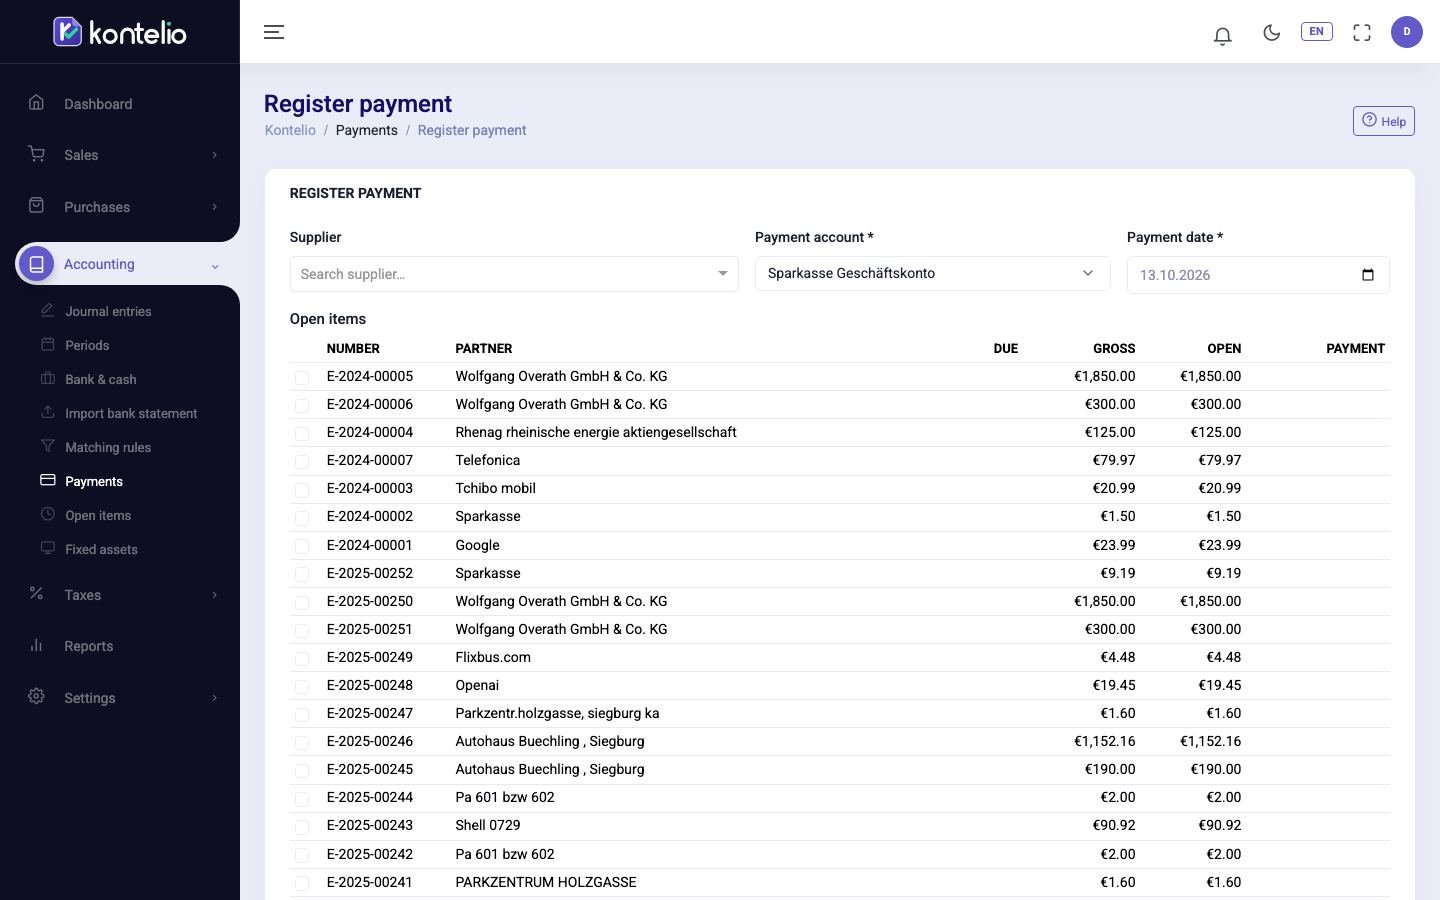This screenshot has width=1440, height=900.
Task: Open Payment account Sparkasse Geschäftskonto dropdown
Action: tap(932, 273)
